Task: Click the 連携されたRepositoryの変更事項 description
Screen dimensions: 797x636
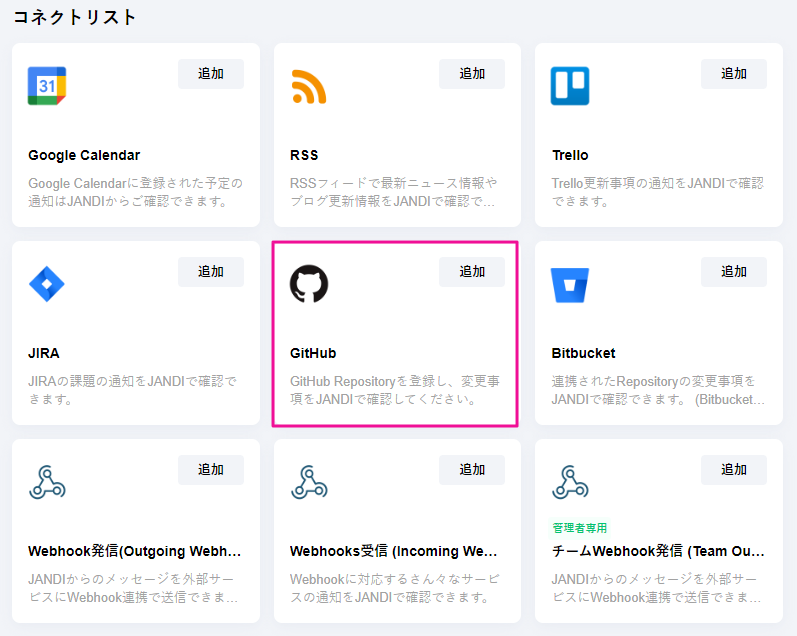Action: [x=658, y=390]
